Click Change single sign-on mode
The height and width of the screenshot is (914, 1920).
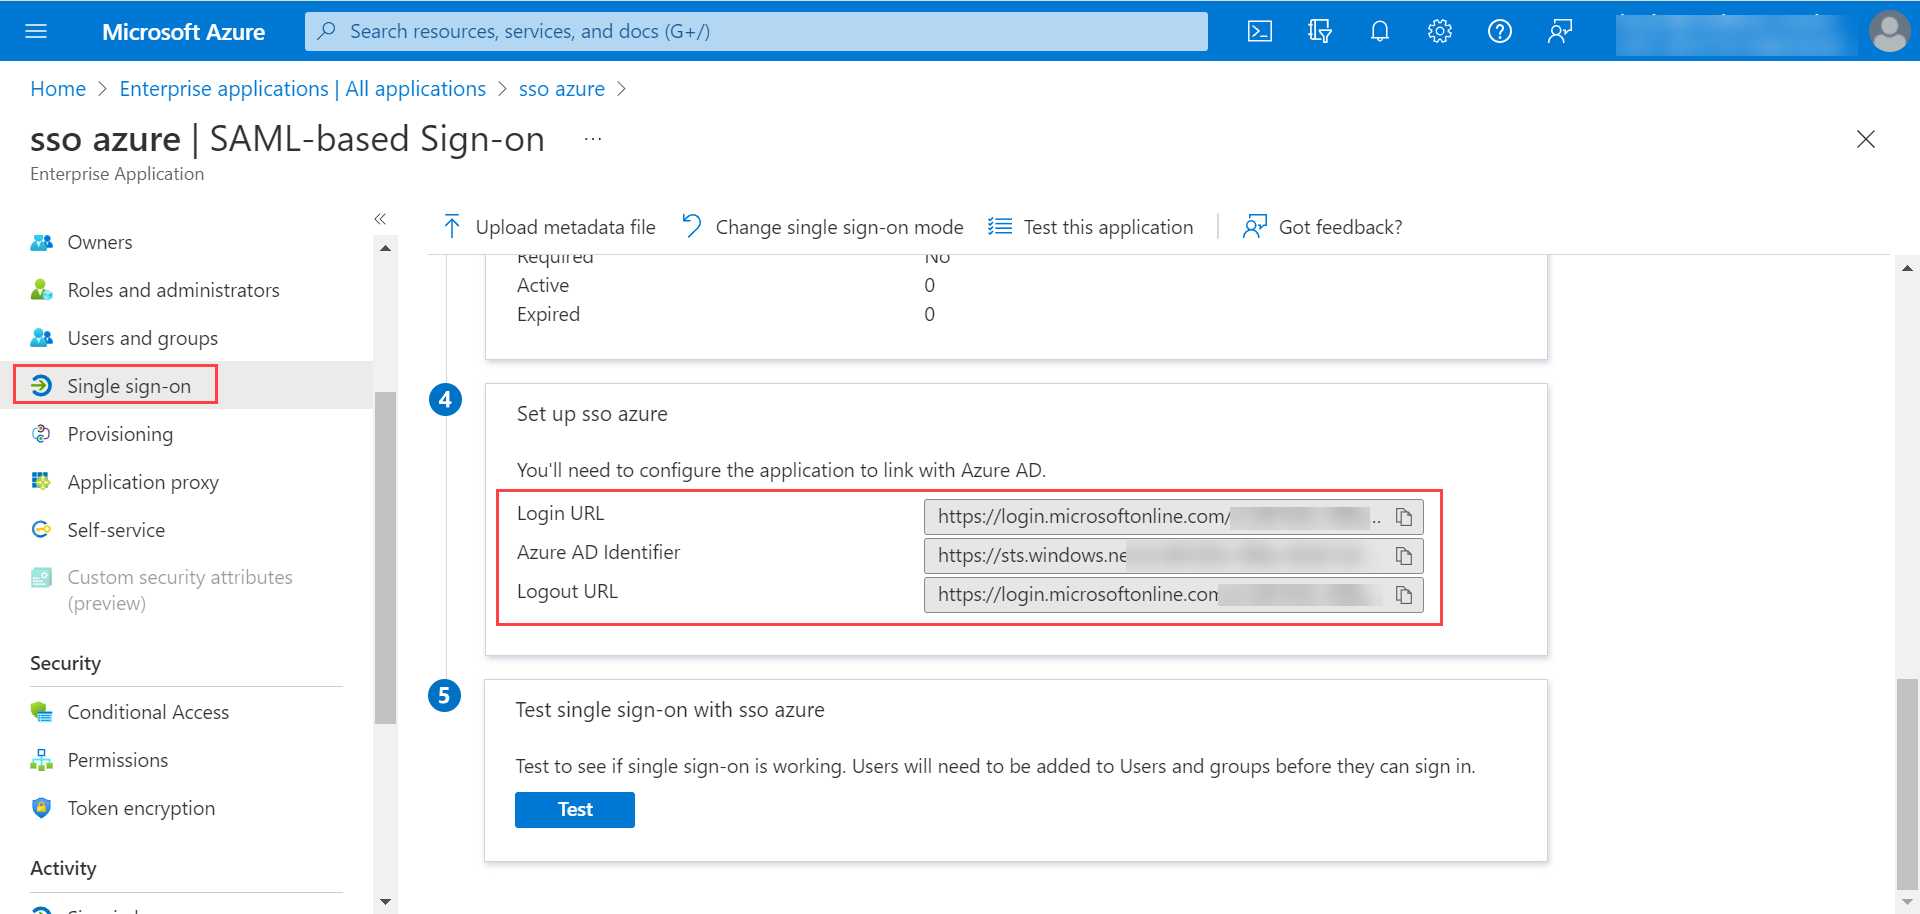(x=822, y=226)
